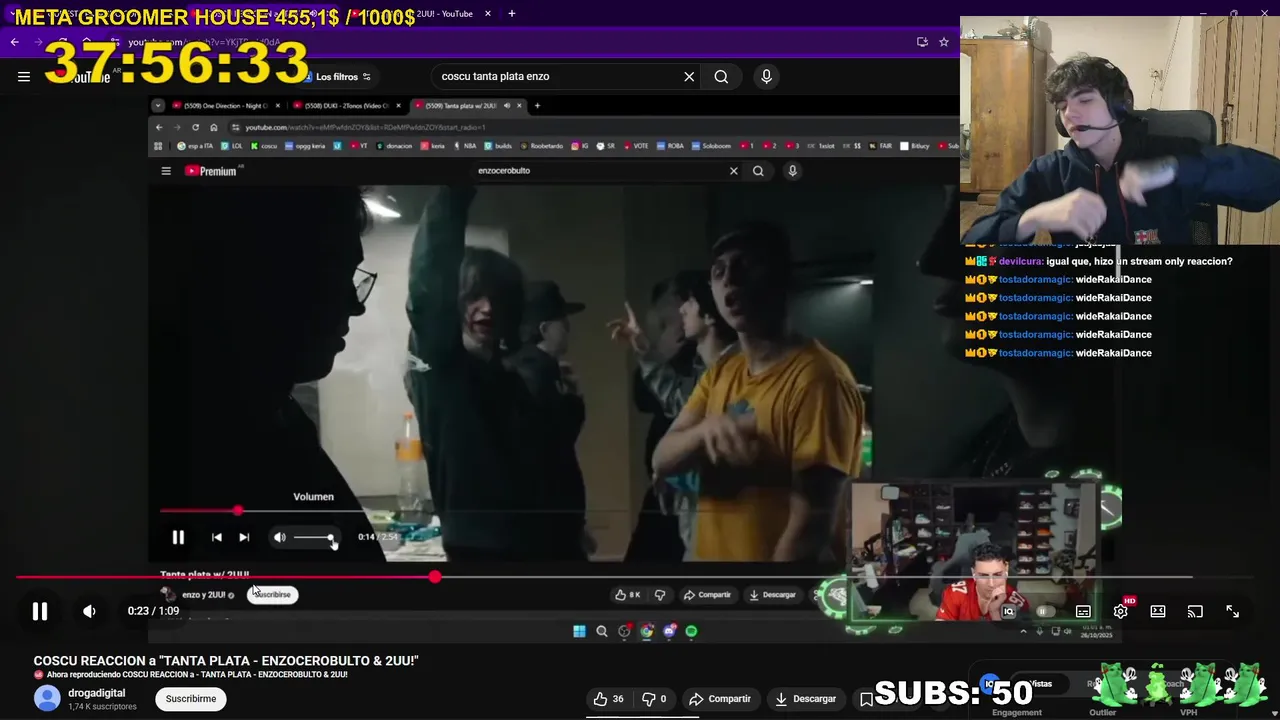Open the 'coscu' bookmark

click(264, 146)
